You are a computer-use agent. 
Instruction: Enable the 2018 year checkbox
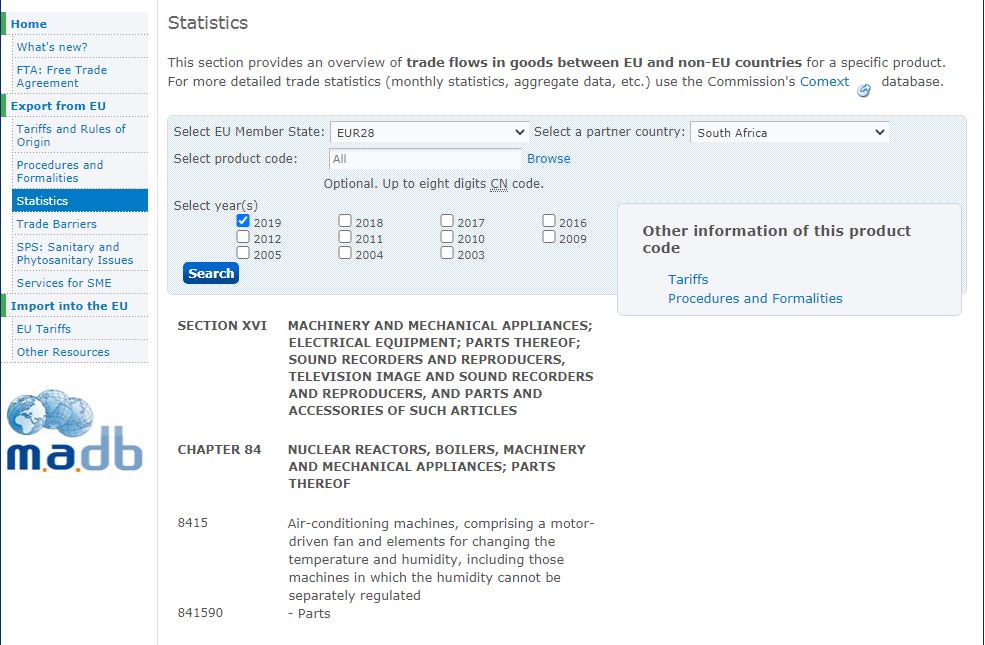pos(345,220)
